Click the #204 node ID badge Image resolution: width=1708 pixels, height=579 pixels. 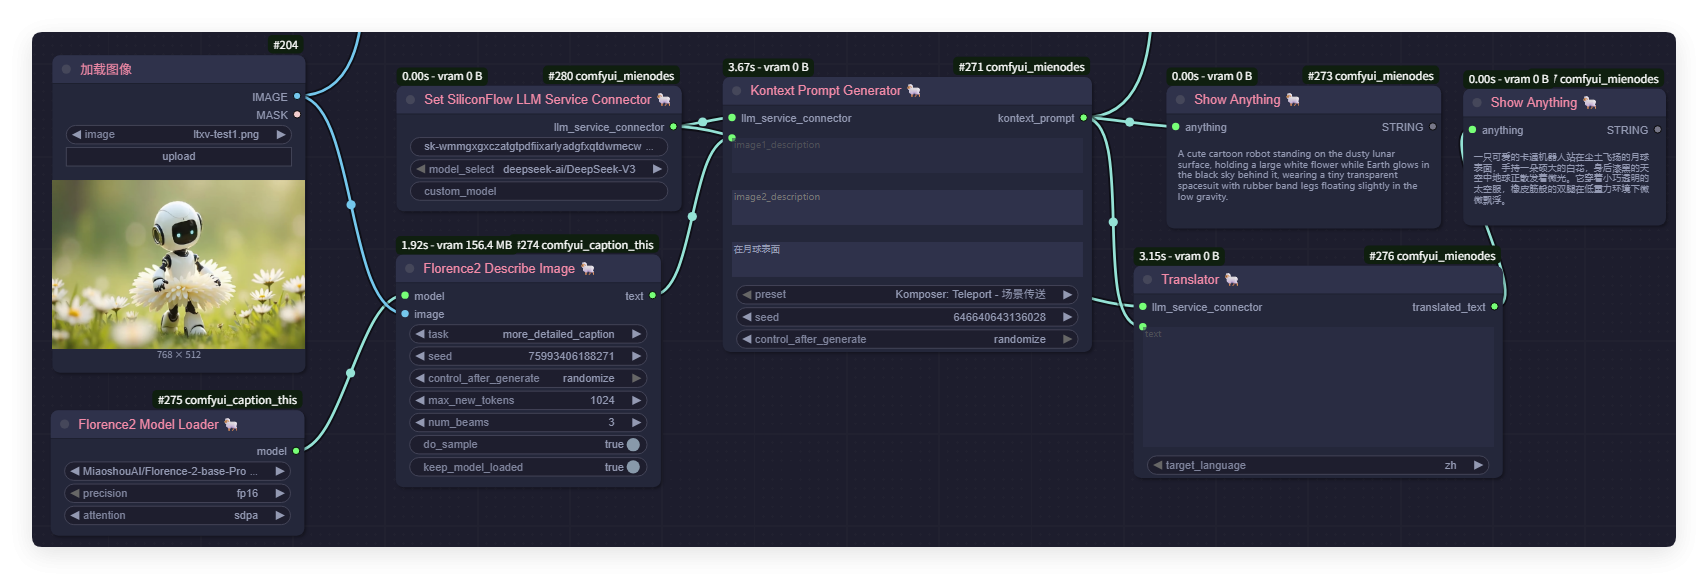point(286,45)
